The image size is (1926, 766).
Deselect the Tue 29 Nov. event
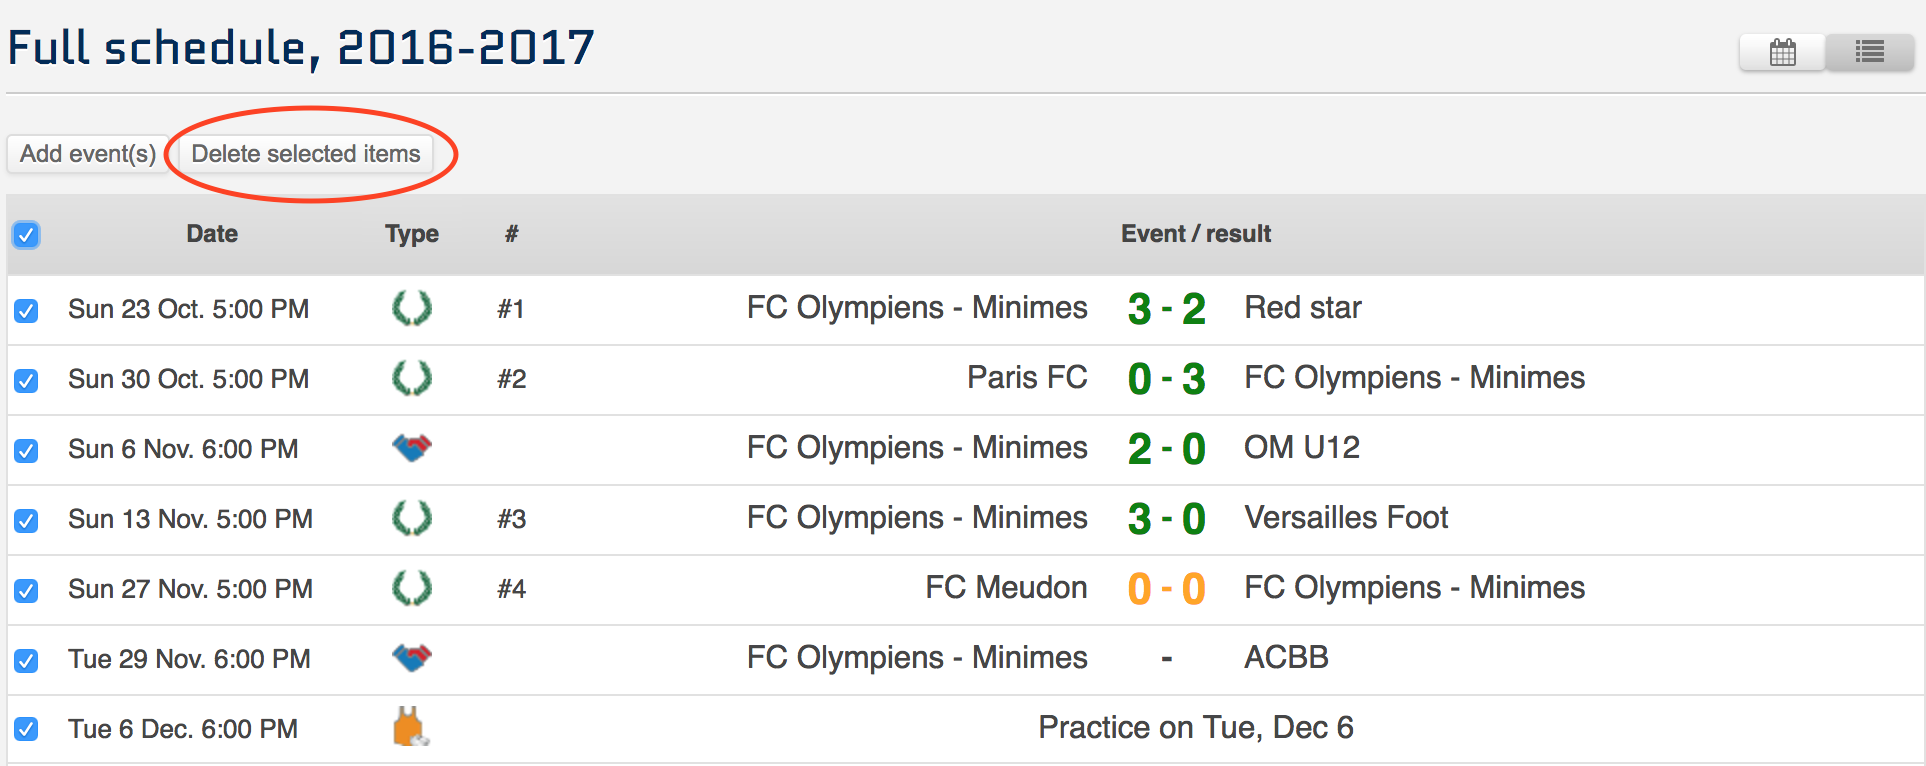(x=26, y=660)
